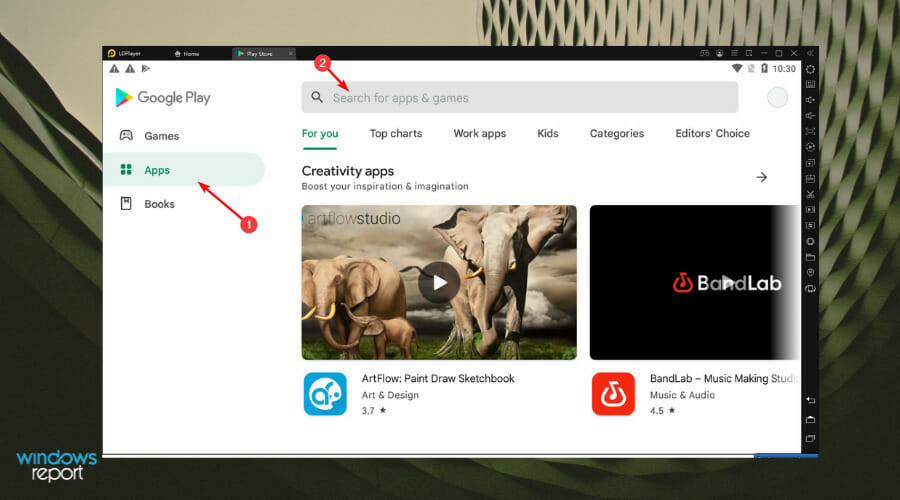900x500 pixels.
Task: Click the battery icon in status bar
Action: tap(764, 68)
